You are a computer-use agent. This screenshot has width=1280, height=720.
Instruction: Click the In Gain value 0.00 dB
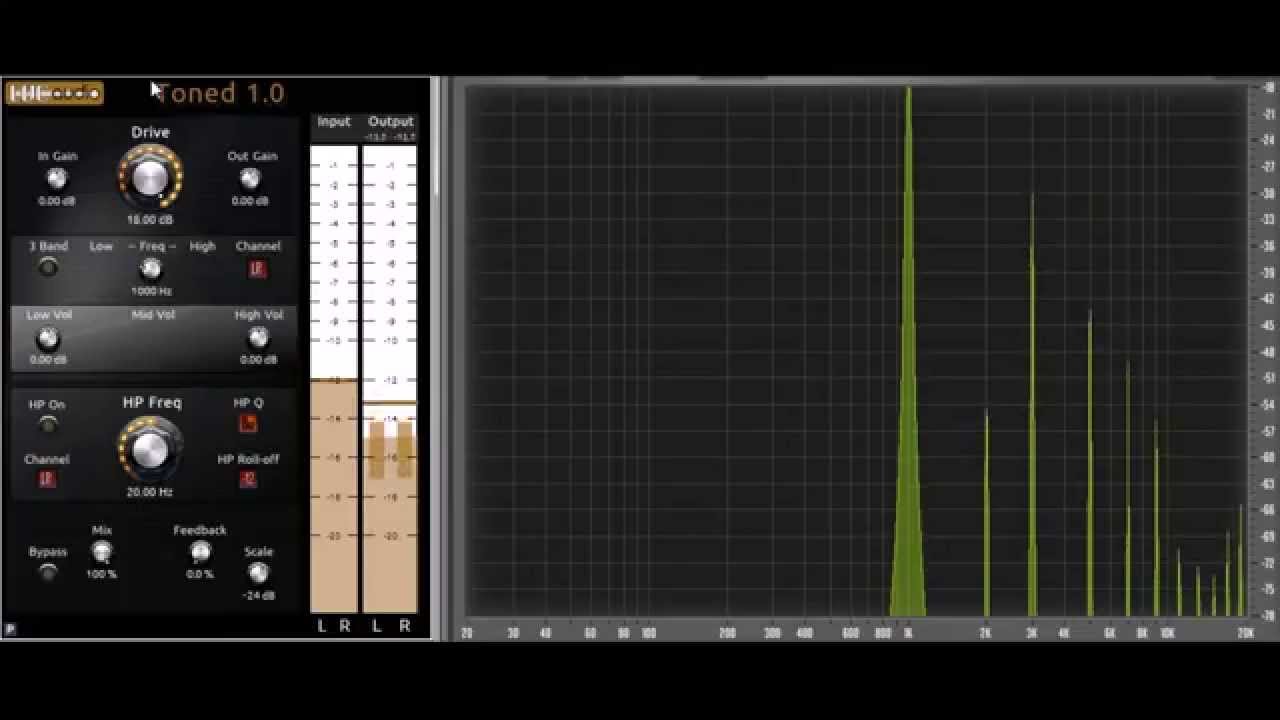click(57, 201)
